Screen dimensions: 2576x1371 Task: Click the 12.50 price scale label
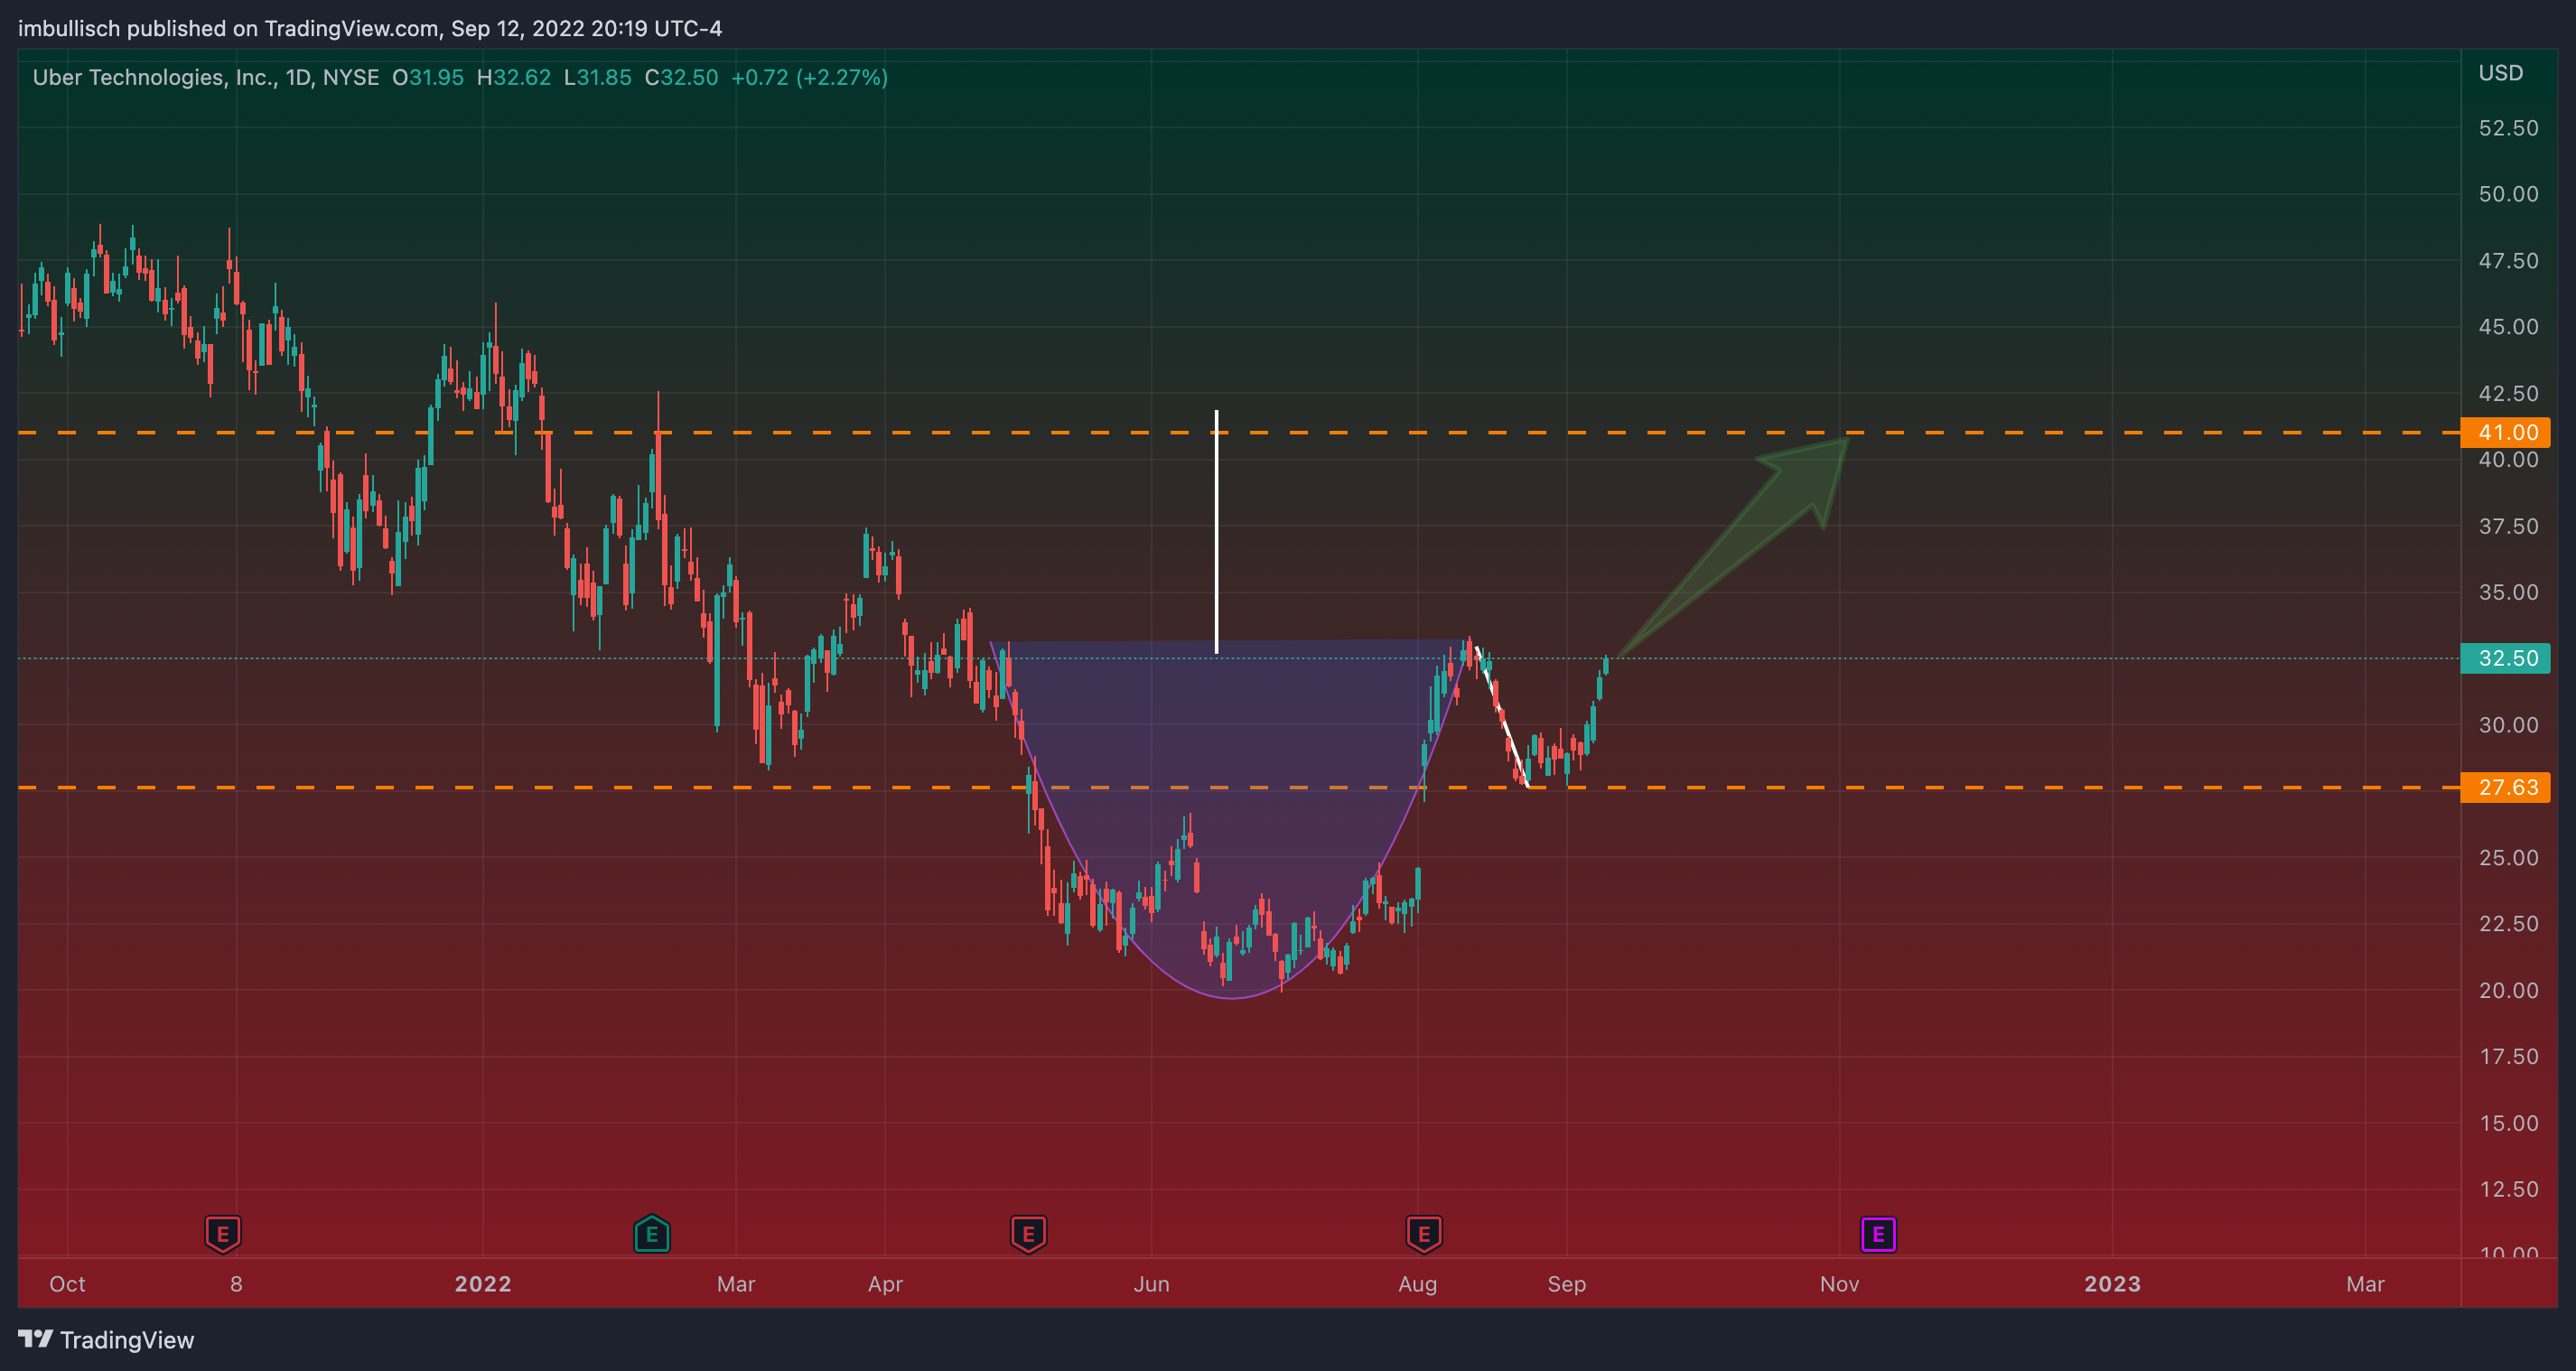click(2508, 1189)
